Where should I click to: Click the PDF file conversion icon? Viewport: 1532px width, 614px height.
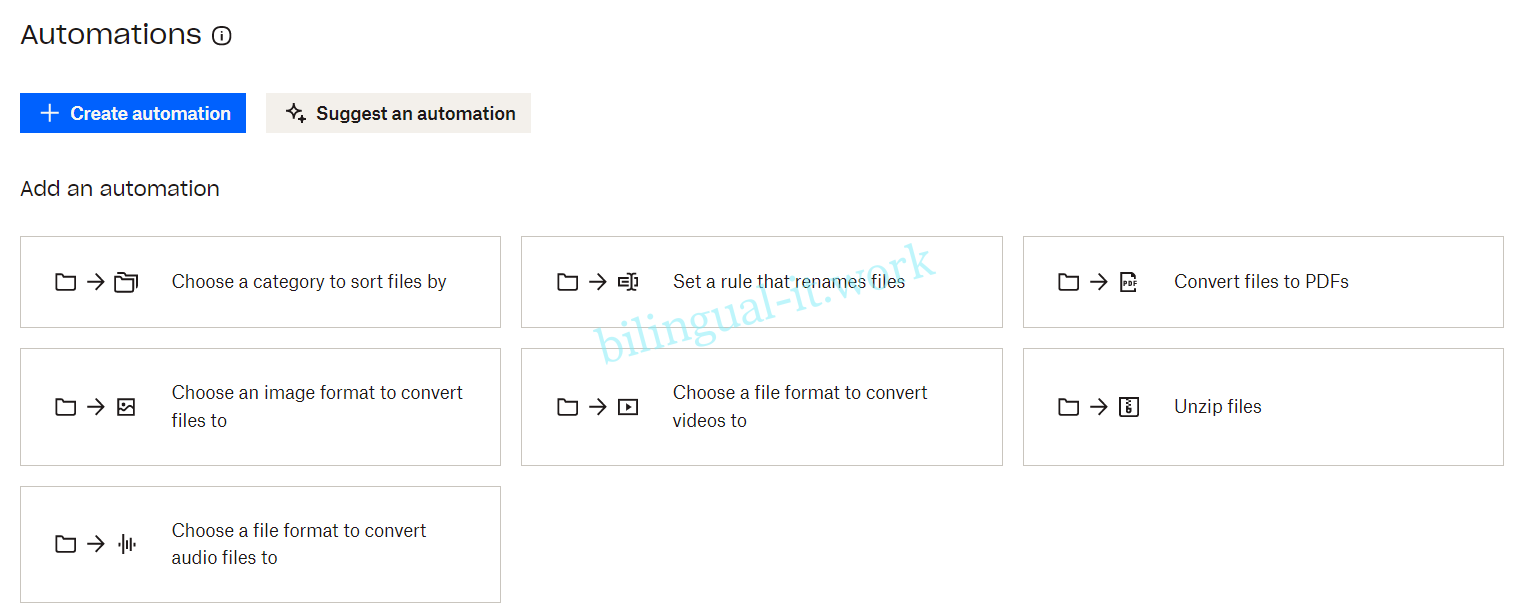click(x=1128, y=282)
